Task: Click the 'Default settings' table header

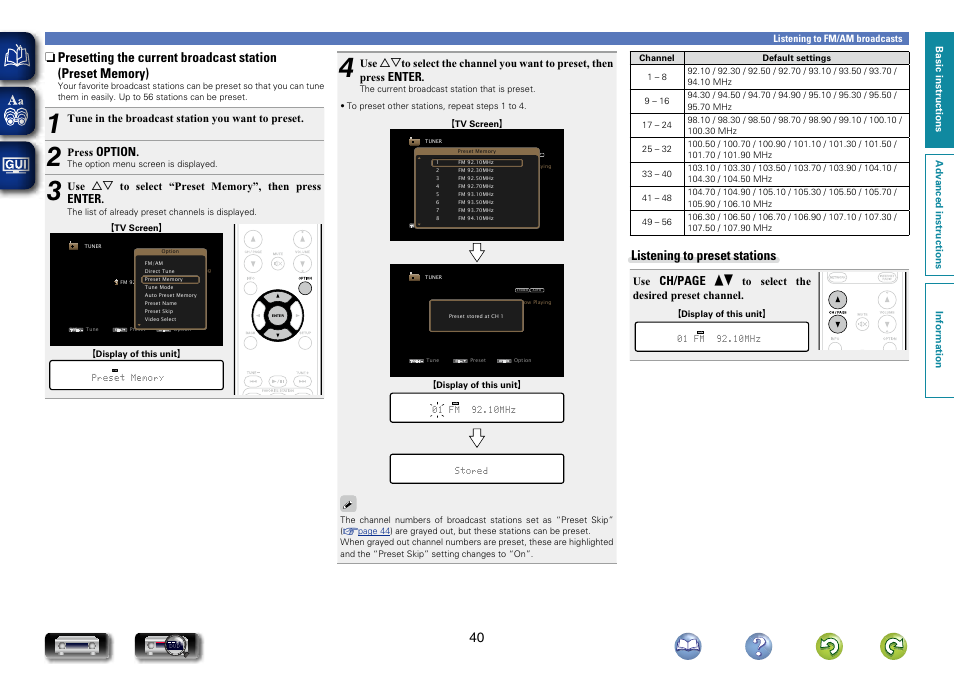Action: (x=796, y=58)
